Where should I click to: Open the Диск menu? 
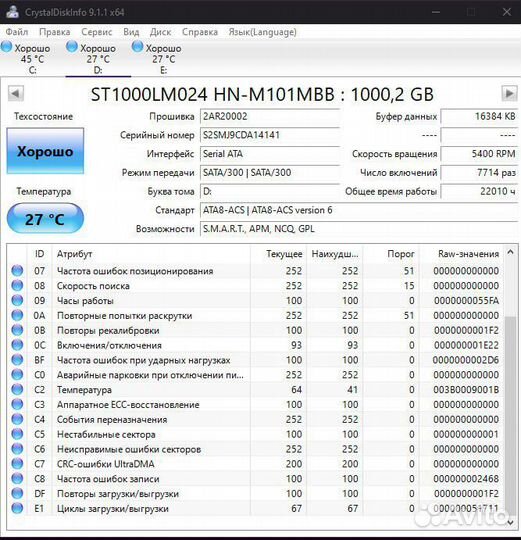[160, 32]
